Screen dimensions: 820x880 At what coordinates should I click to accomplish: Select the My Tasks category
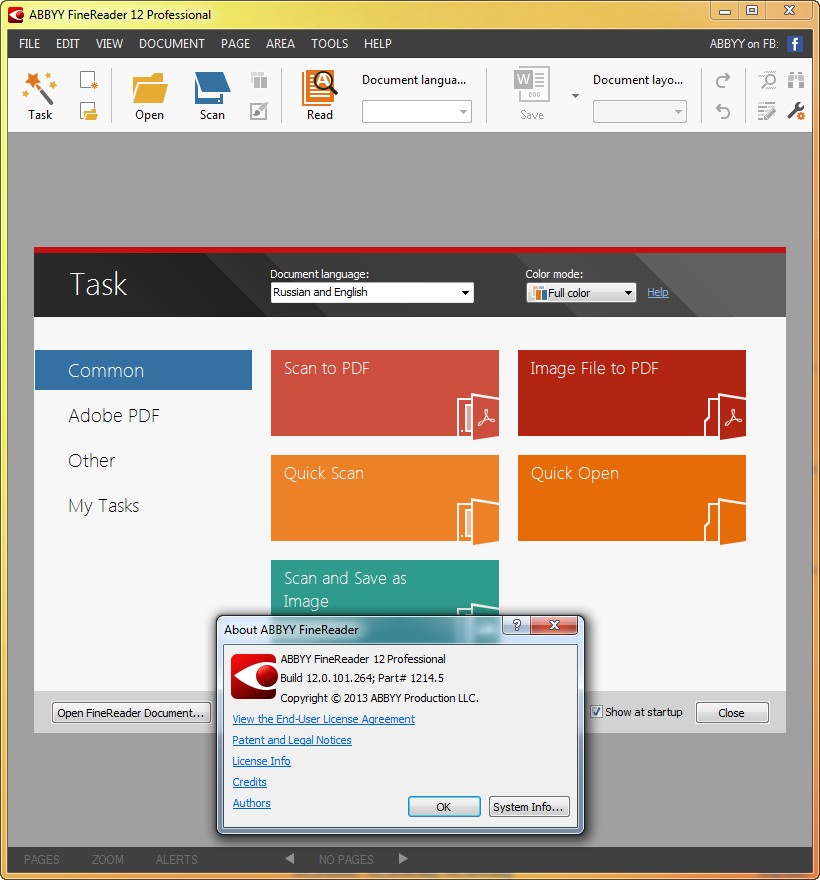click(x=103, y=506)
